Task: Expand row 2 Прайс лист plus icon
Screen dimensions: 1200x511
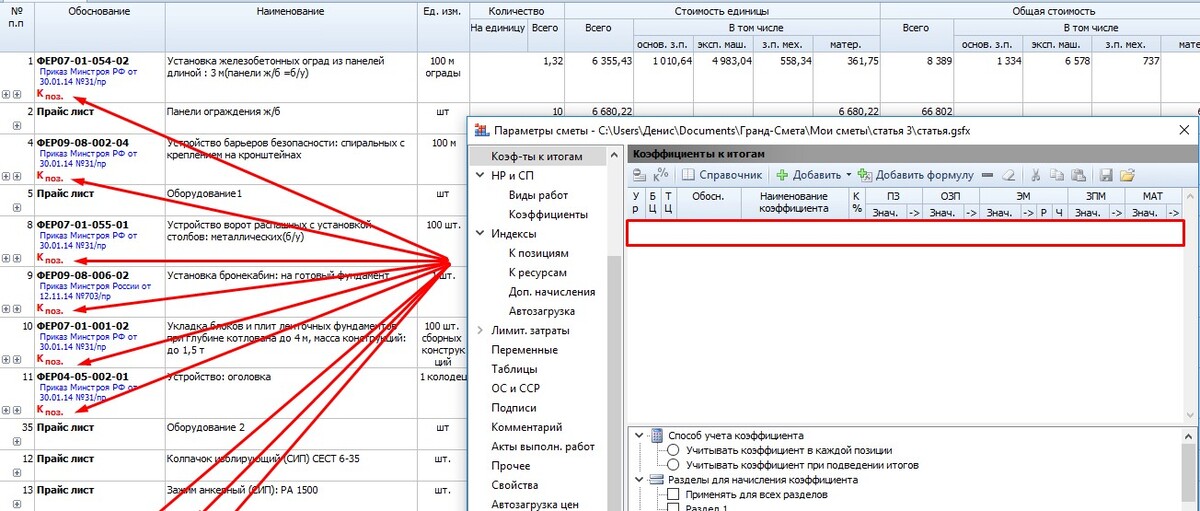Action: click(x=17, y=124)
